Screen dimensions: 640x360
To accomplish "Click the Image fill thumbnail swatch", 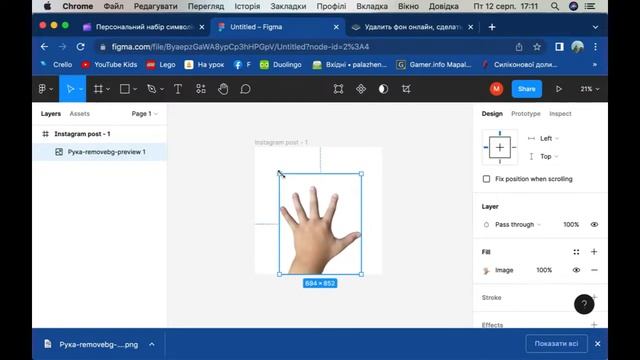I will [486, 270].
